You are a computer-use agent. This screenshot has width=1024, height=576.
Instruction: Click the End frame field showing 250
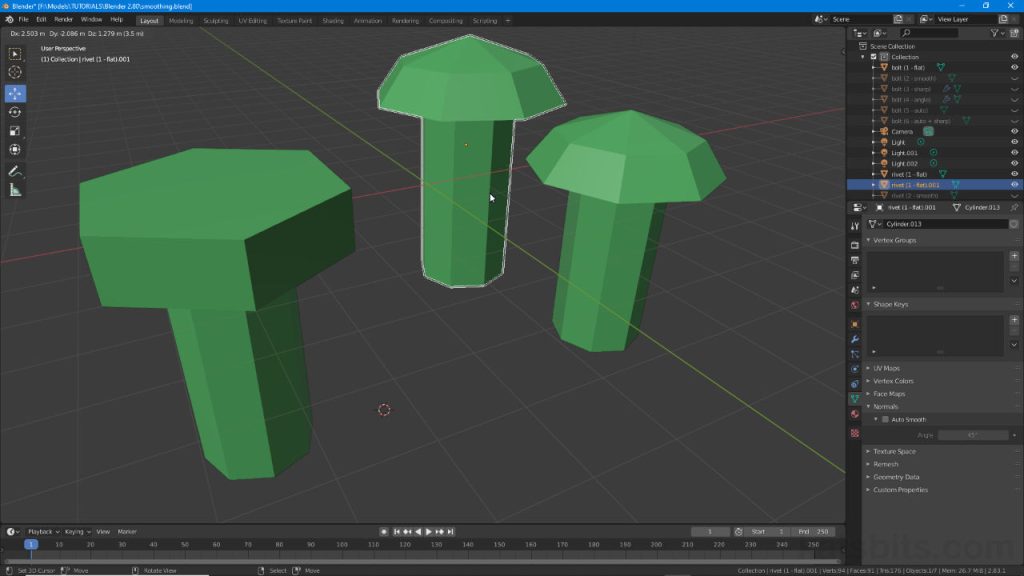pos(812,531)
